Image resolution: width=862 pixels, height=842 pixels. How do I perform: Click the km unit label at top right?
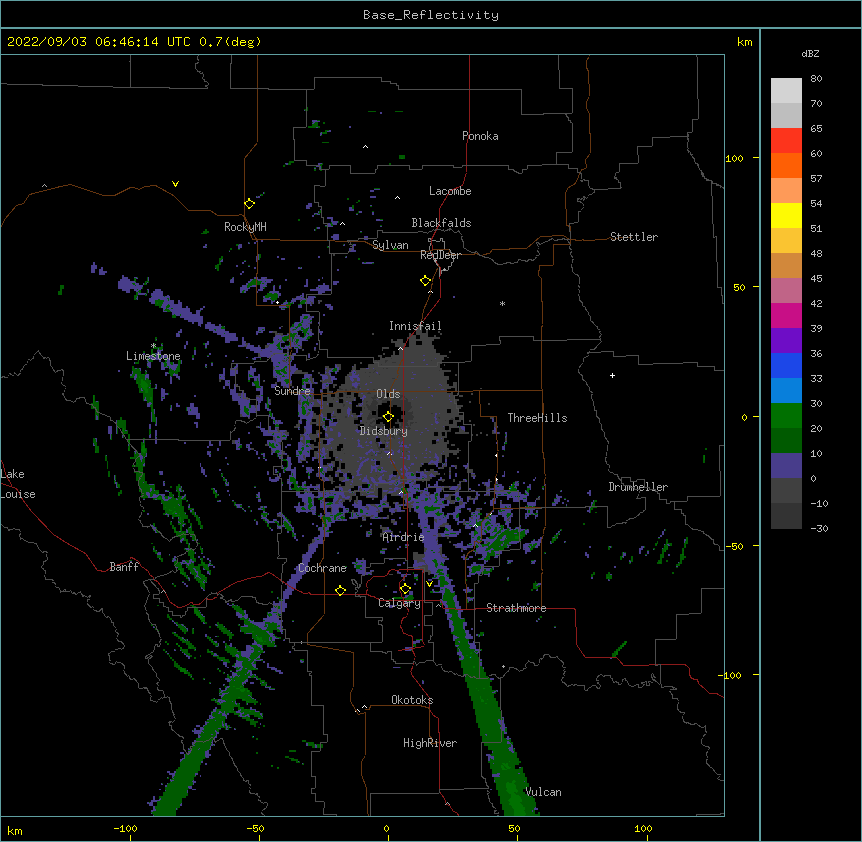click(x=744, y=42)
